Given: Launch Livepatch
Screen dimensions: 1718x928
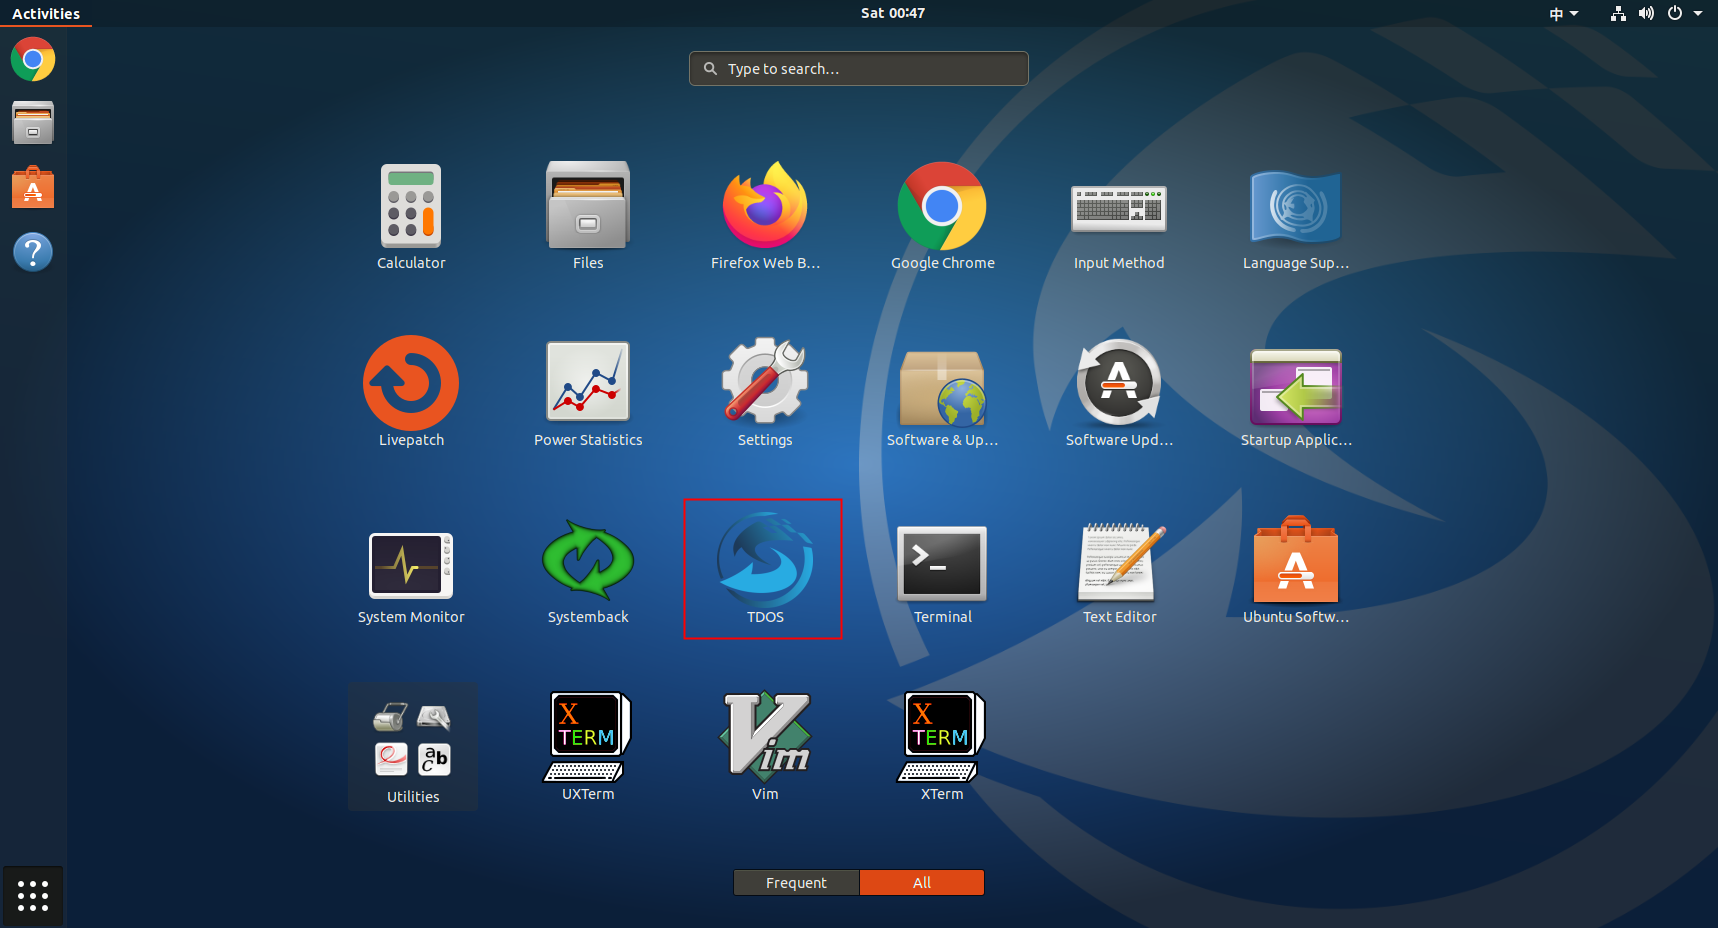Looking at the screenshot, I should 411,393.
